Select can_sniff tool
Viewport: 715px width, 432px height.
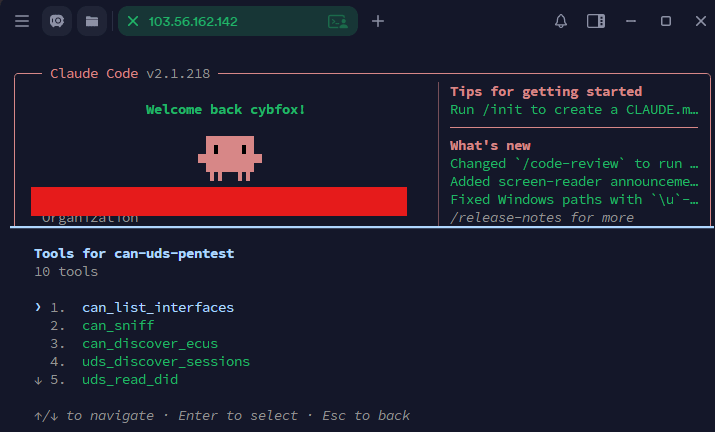tap(118, 325)
